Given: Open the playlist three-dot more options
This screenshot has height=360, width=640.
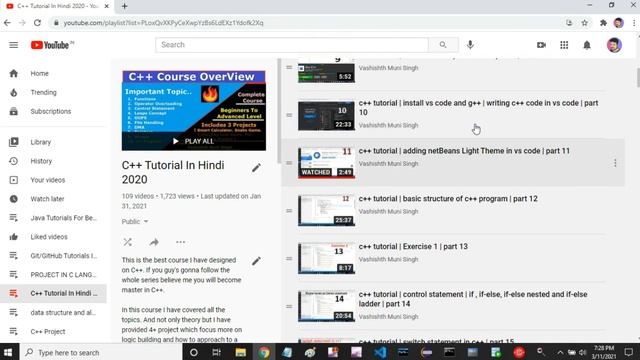Looking at the screenshot, I should pos(180,242).
